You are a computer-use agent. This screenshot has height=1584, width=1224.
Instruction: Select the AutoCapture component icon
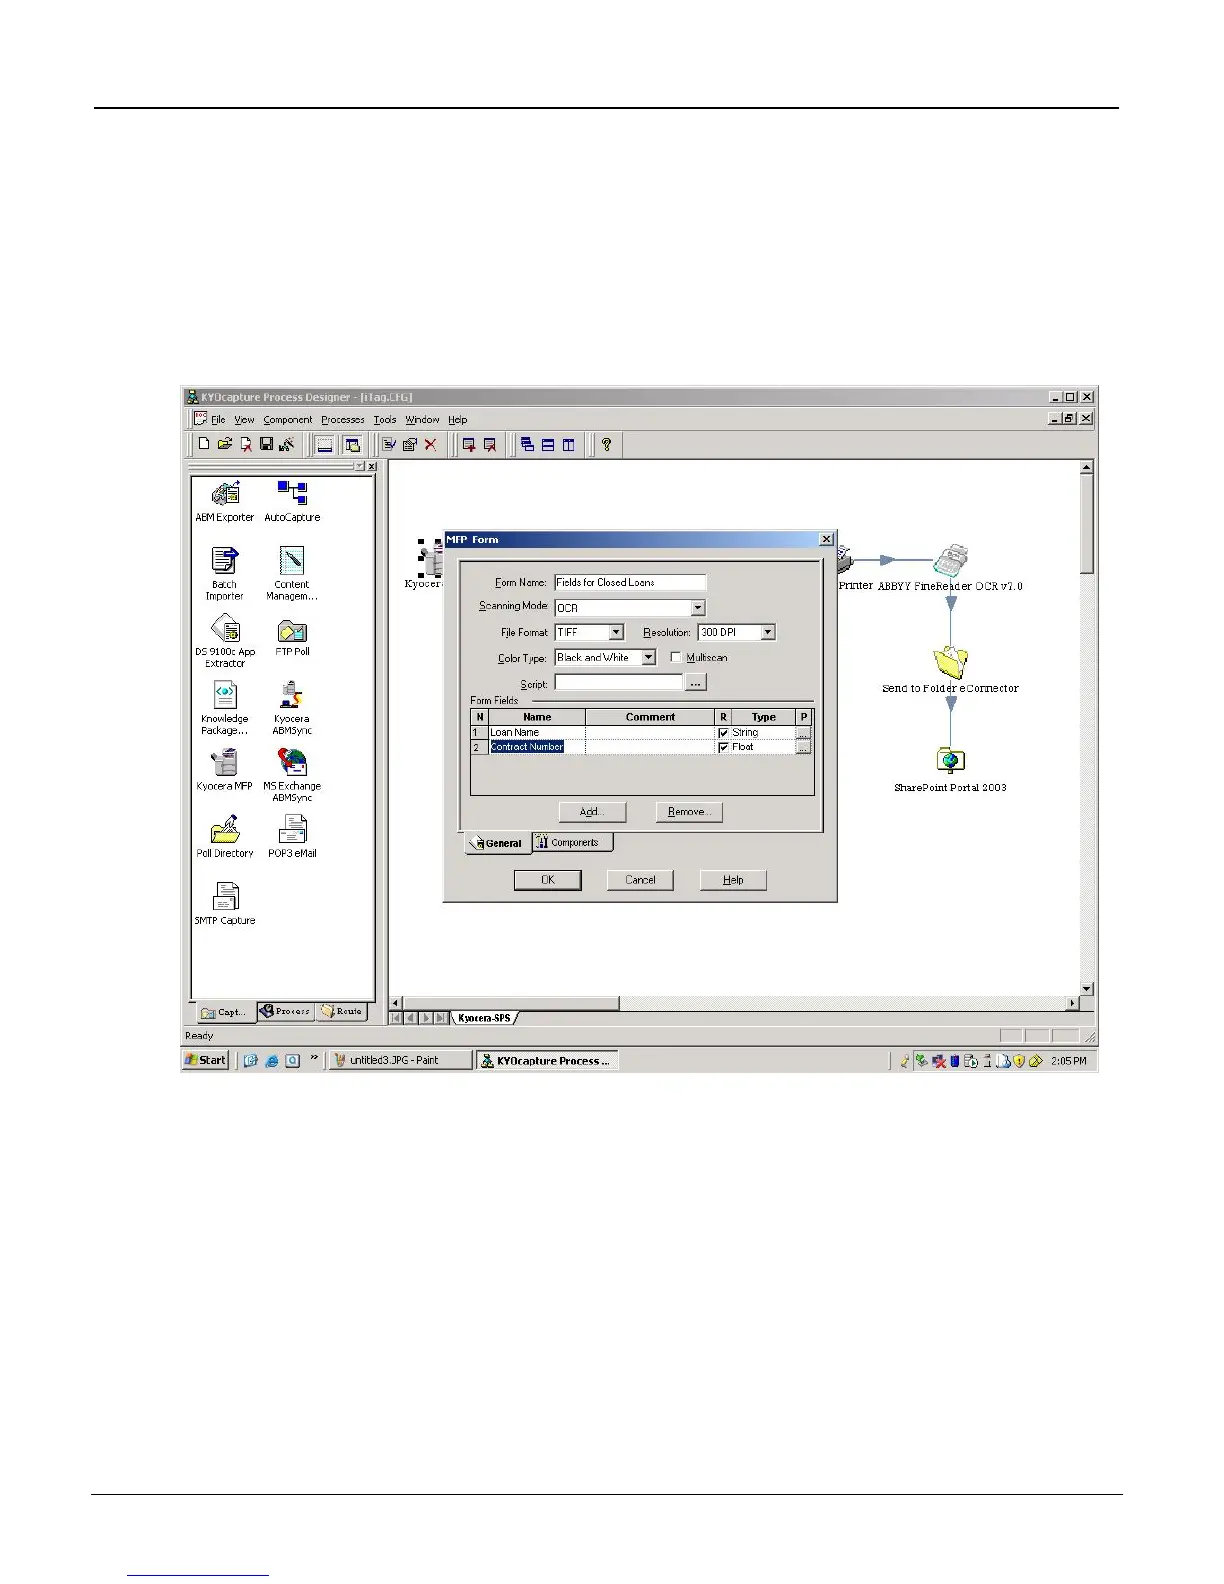coord(292,493)
